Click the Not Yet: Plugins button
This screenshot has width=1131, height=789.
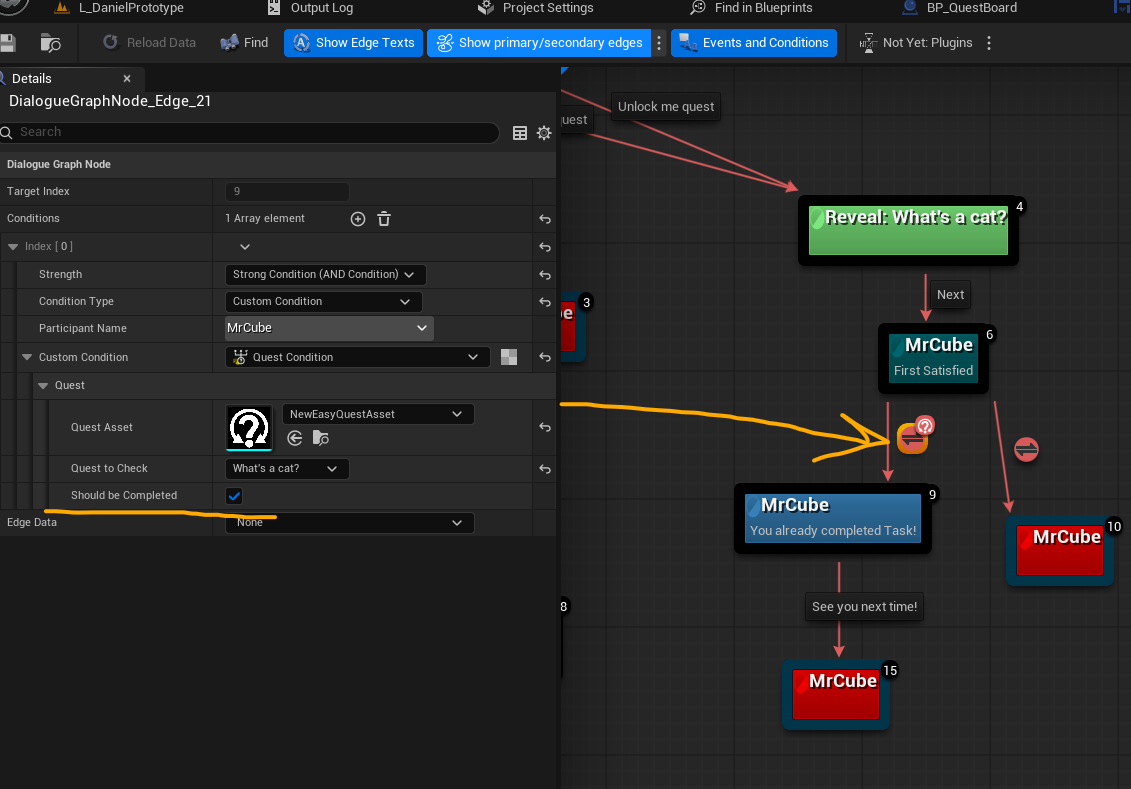[x=928, y=43]
